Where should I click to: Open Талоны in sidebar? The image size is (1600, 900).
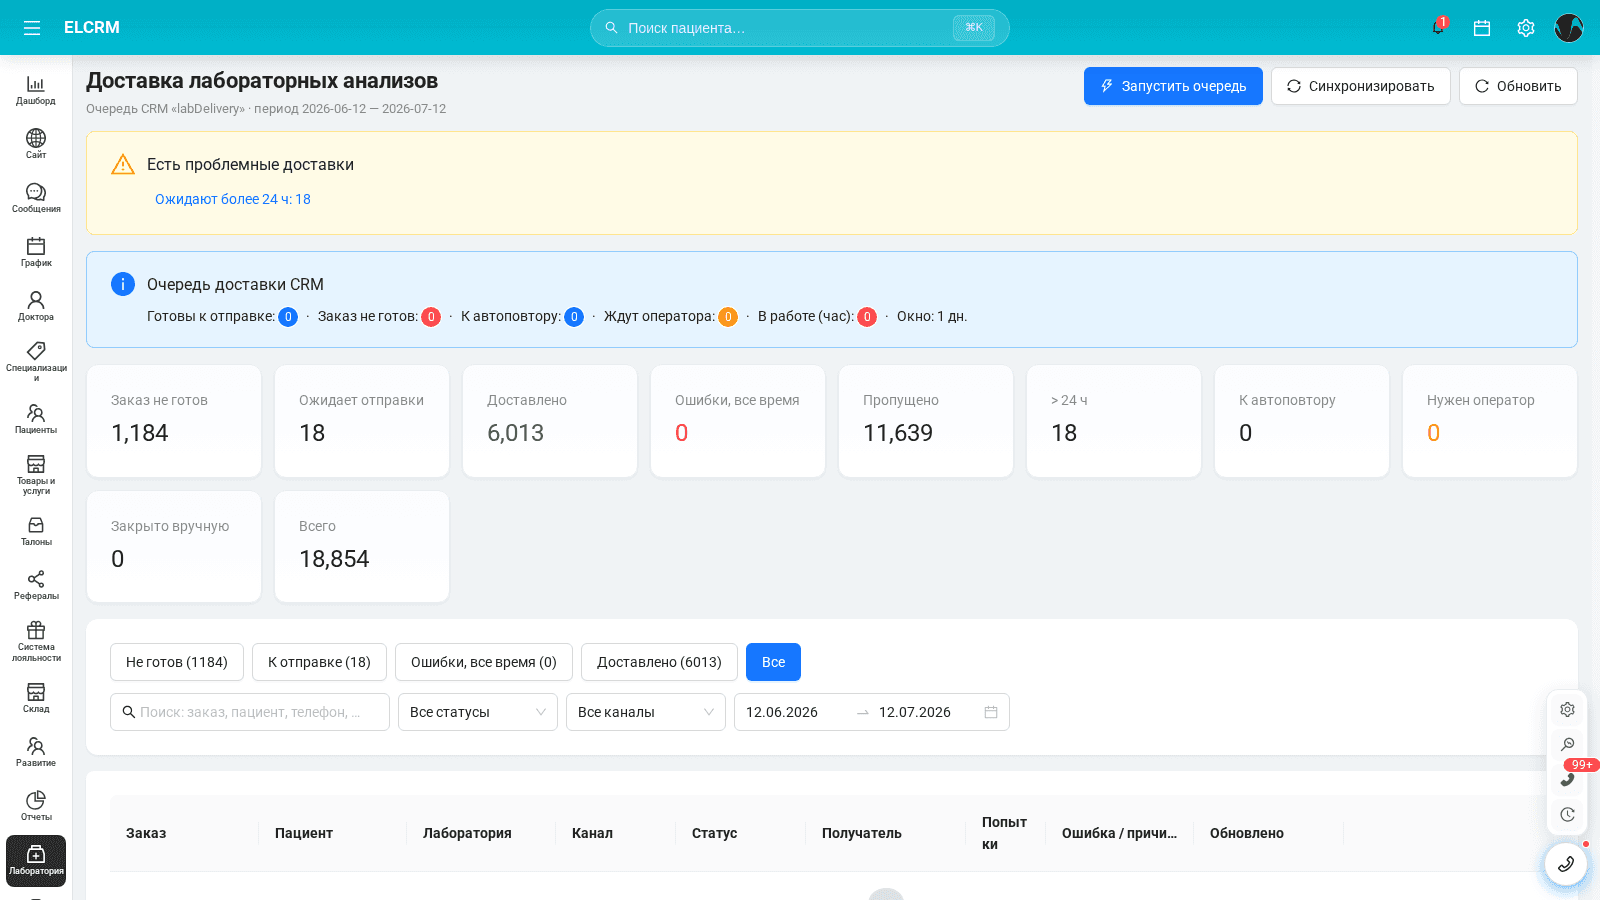pyautogui.click(x=36, y=531)
